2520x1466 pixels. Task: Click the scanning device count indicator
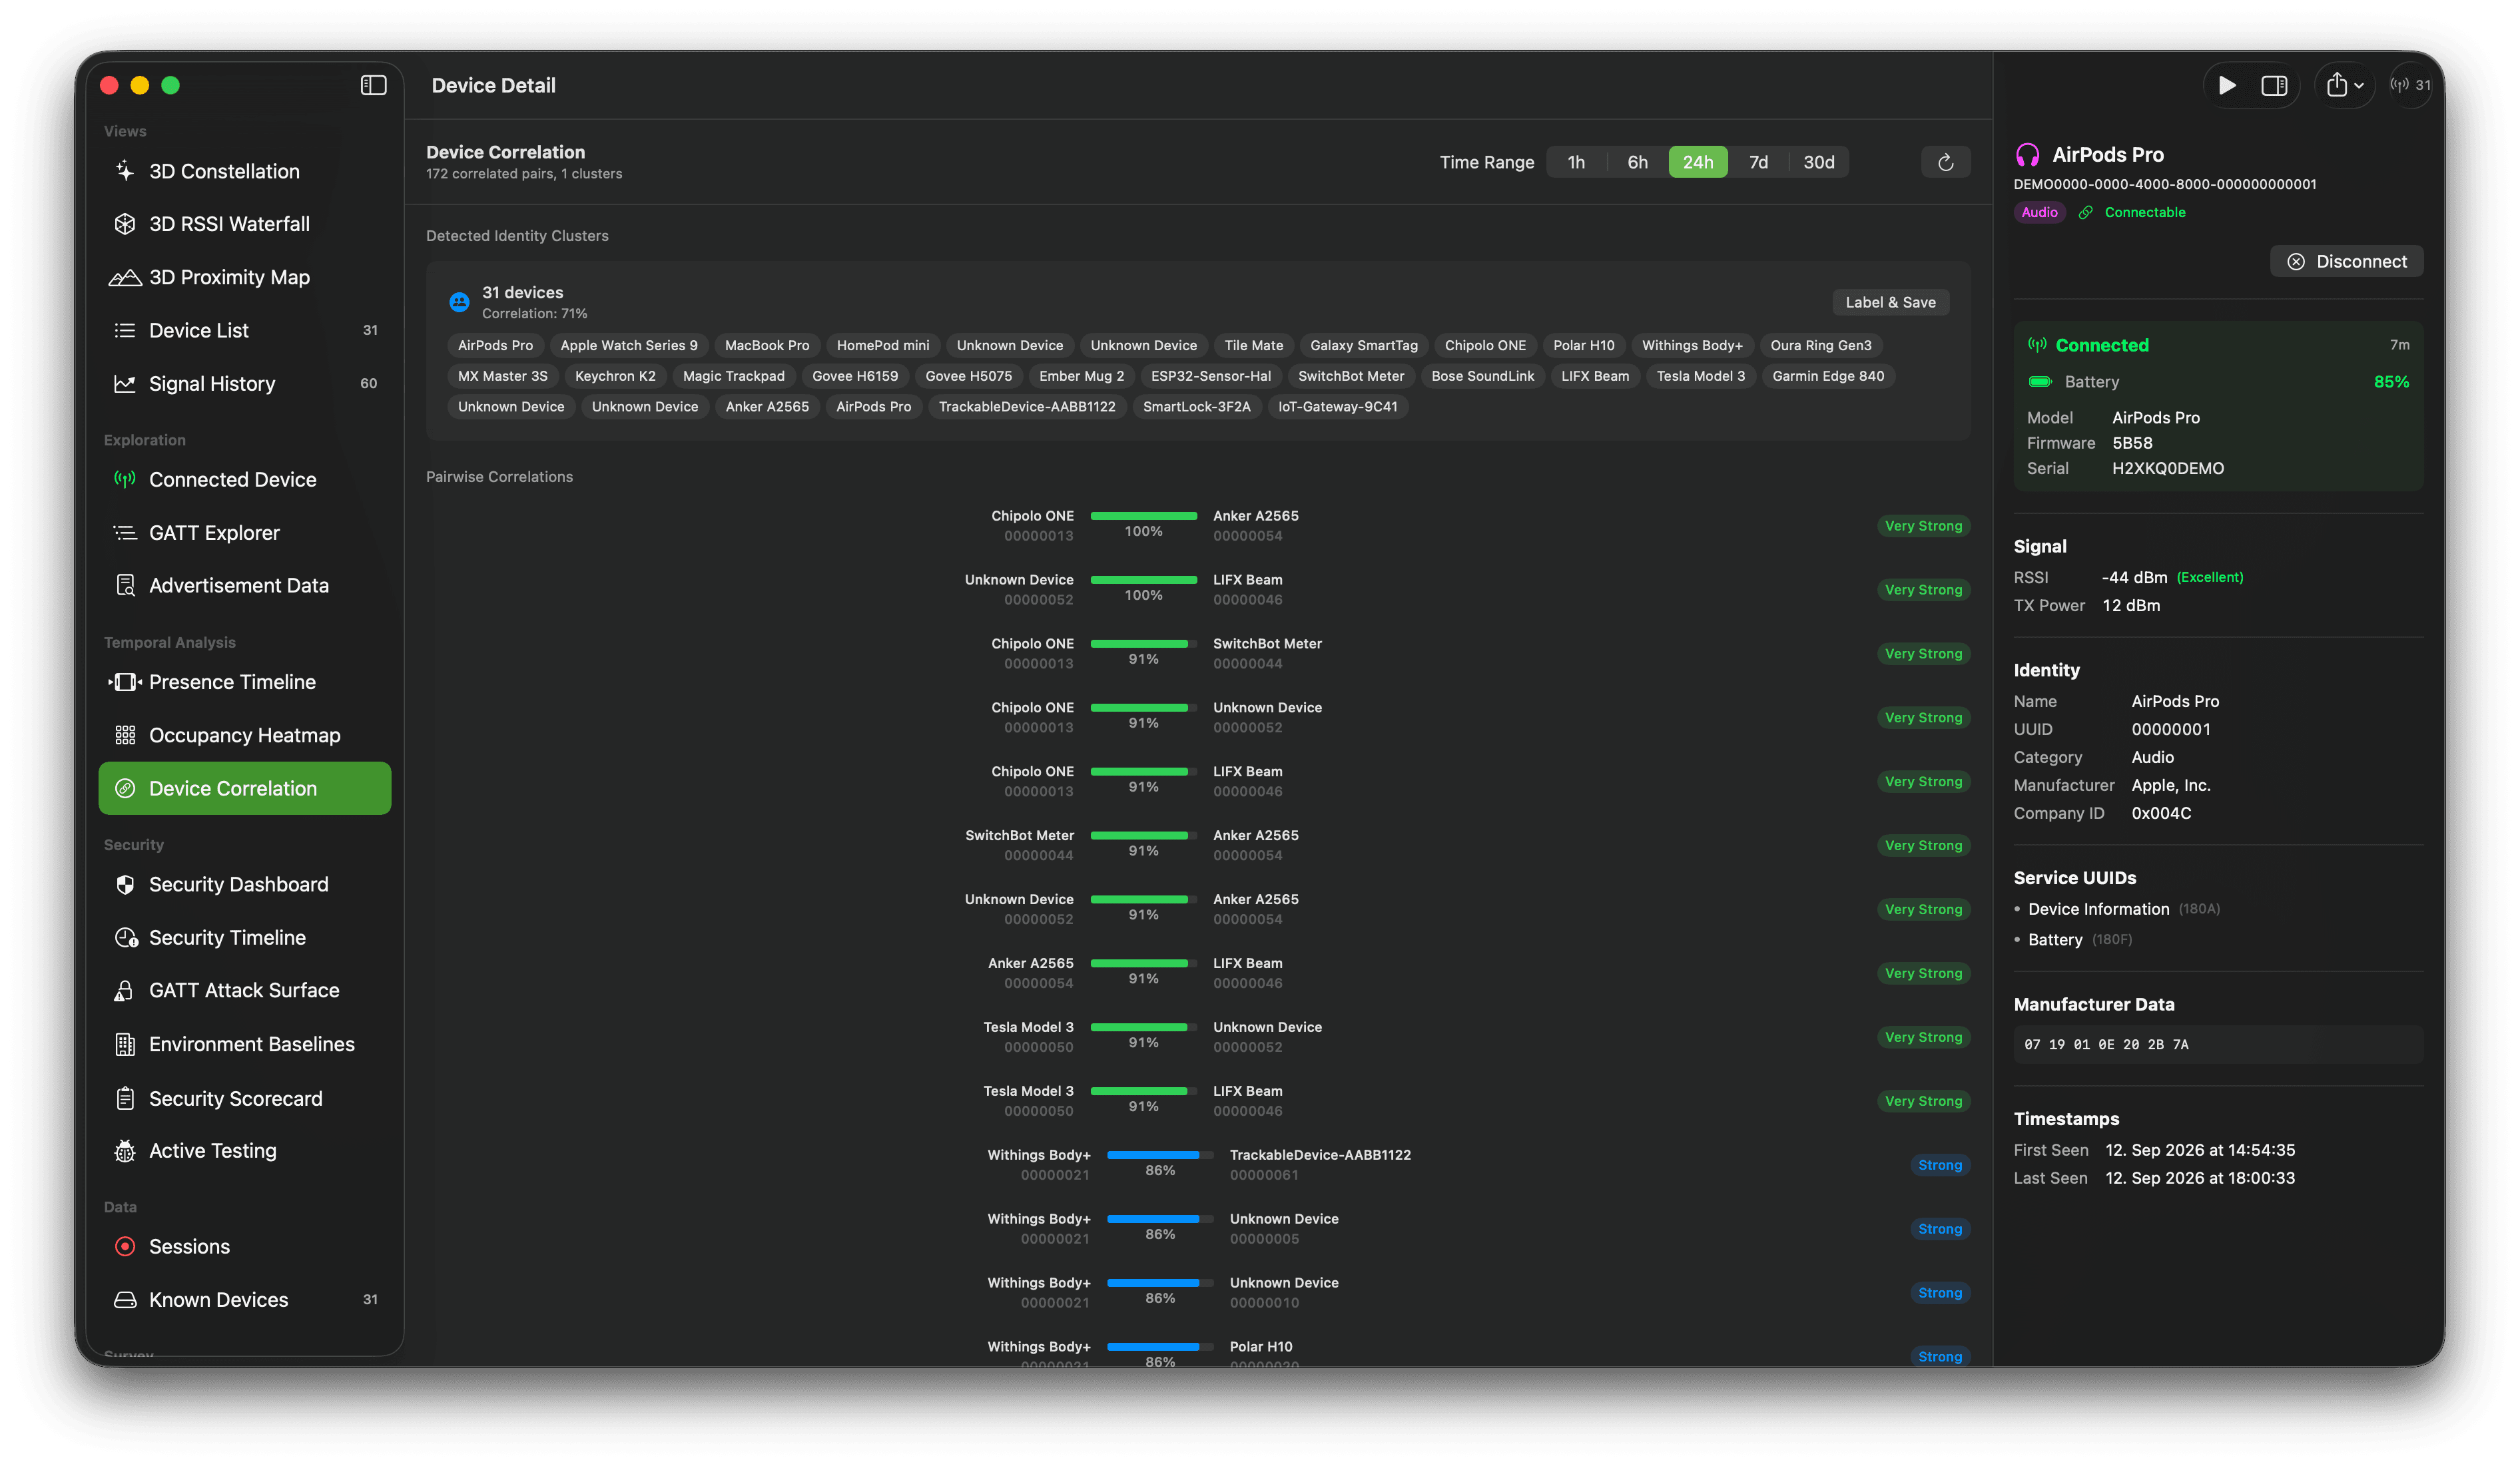coord(2410,85)
